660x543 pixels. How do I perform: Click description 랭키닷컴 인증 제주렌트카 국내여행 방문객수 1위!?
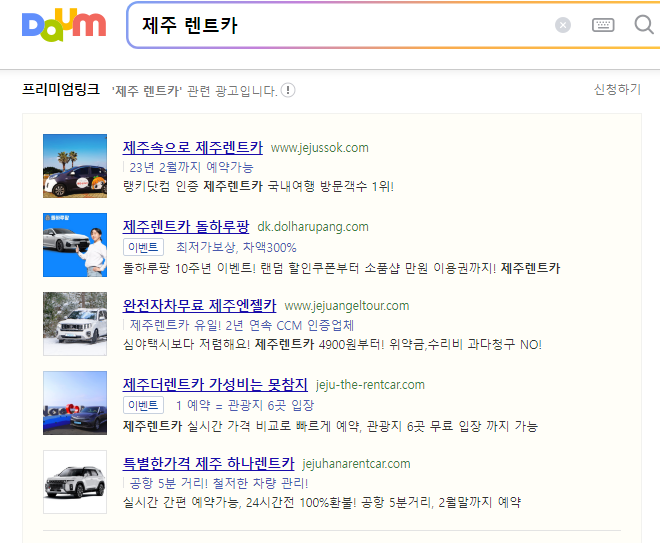click(258, 186)
